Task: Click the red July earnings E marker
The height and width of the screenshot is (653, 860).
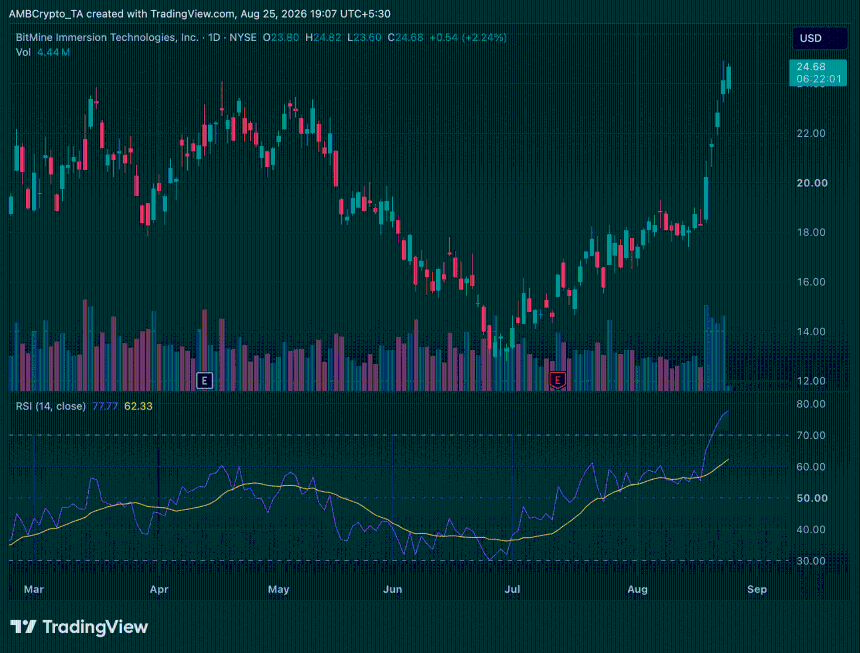Action: click(557, 380)
